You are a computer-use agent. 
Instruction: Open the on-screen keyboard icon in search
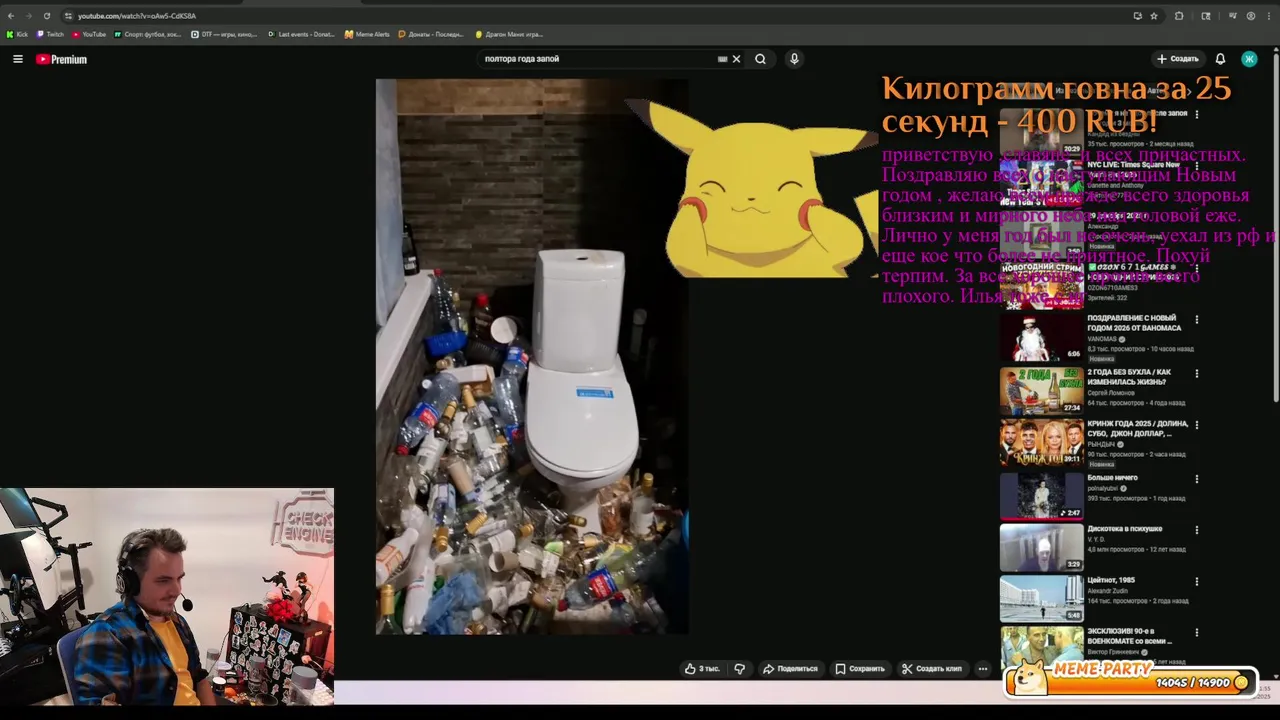click(x=722, y=59)
